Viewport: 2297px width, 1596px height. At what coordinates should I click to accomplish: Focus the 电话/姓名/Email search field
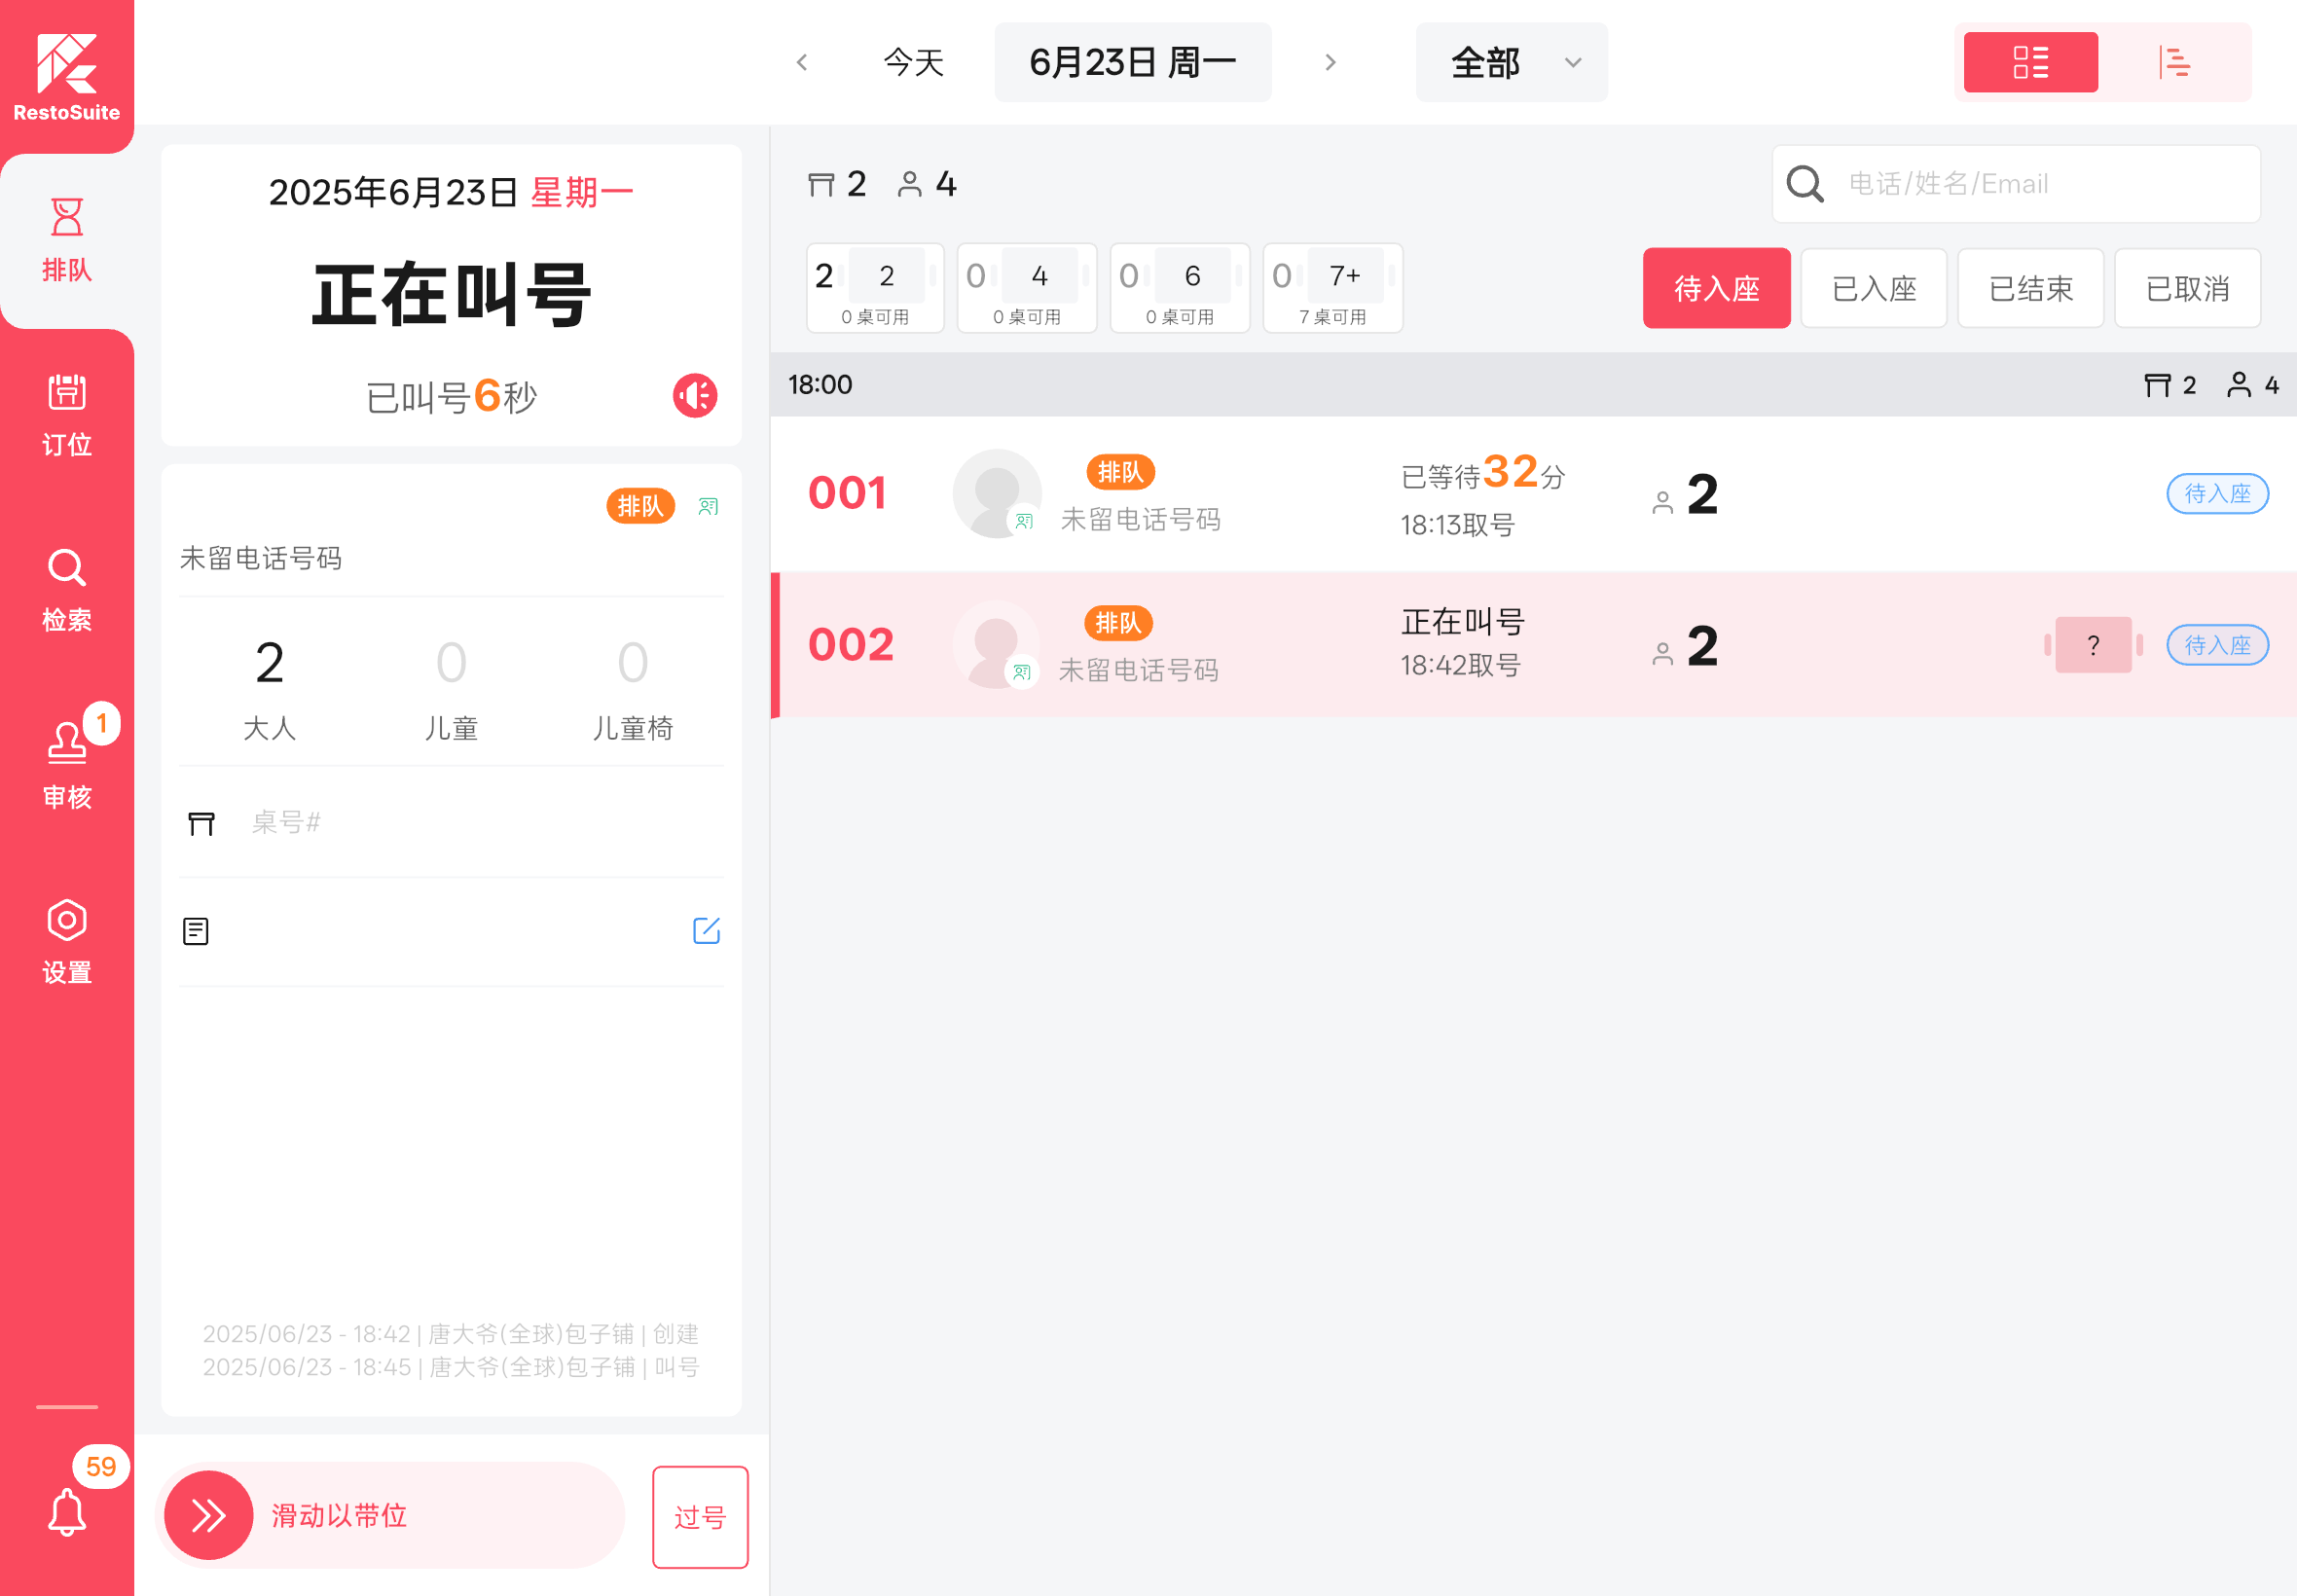click(x=2015, y=183)
